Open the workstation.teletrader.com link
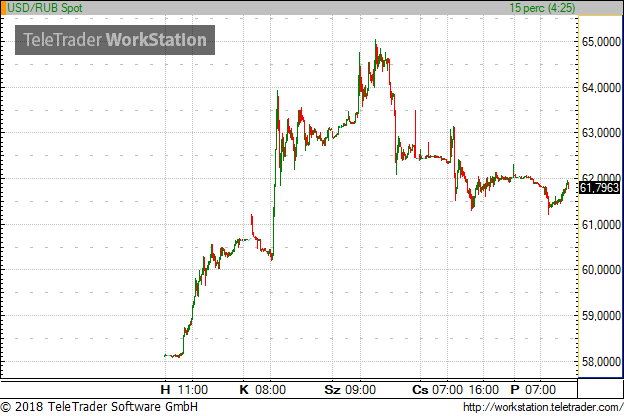Screen dimensions: 624x416 [543, 407]
